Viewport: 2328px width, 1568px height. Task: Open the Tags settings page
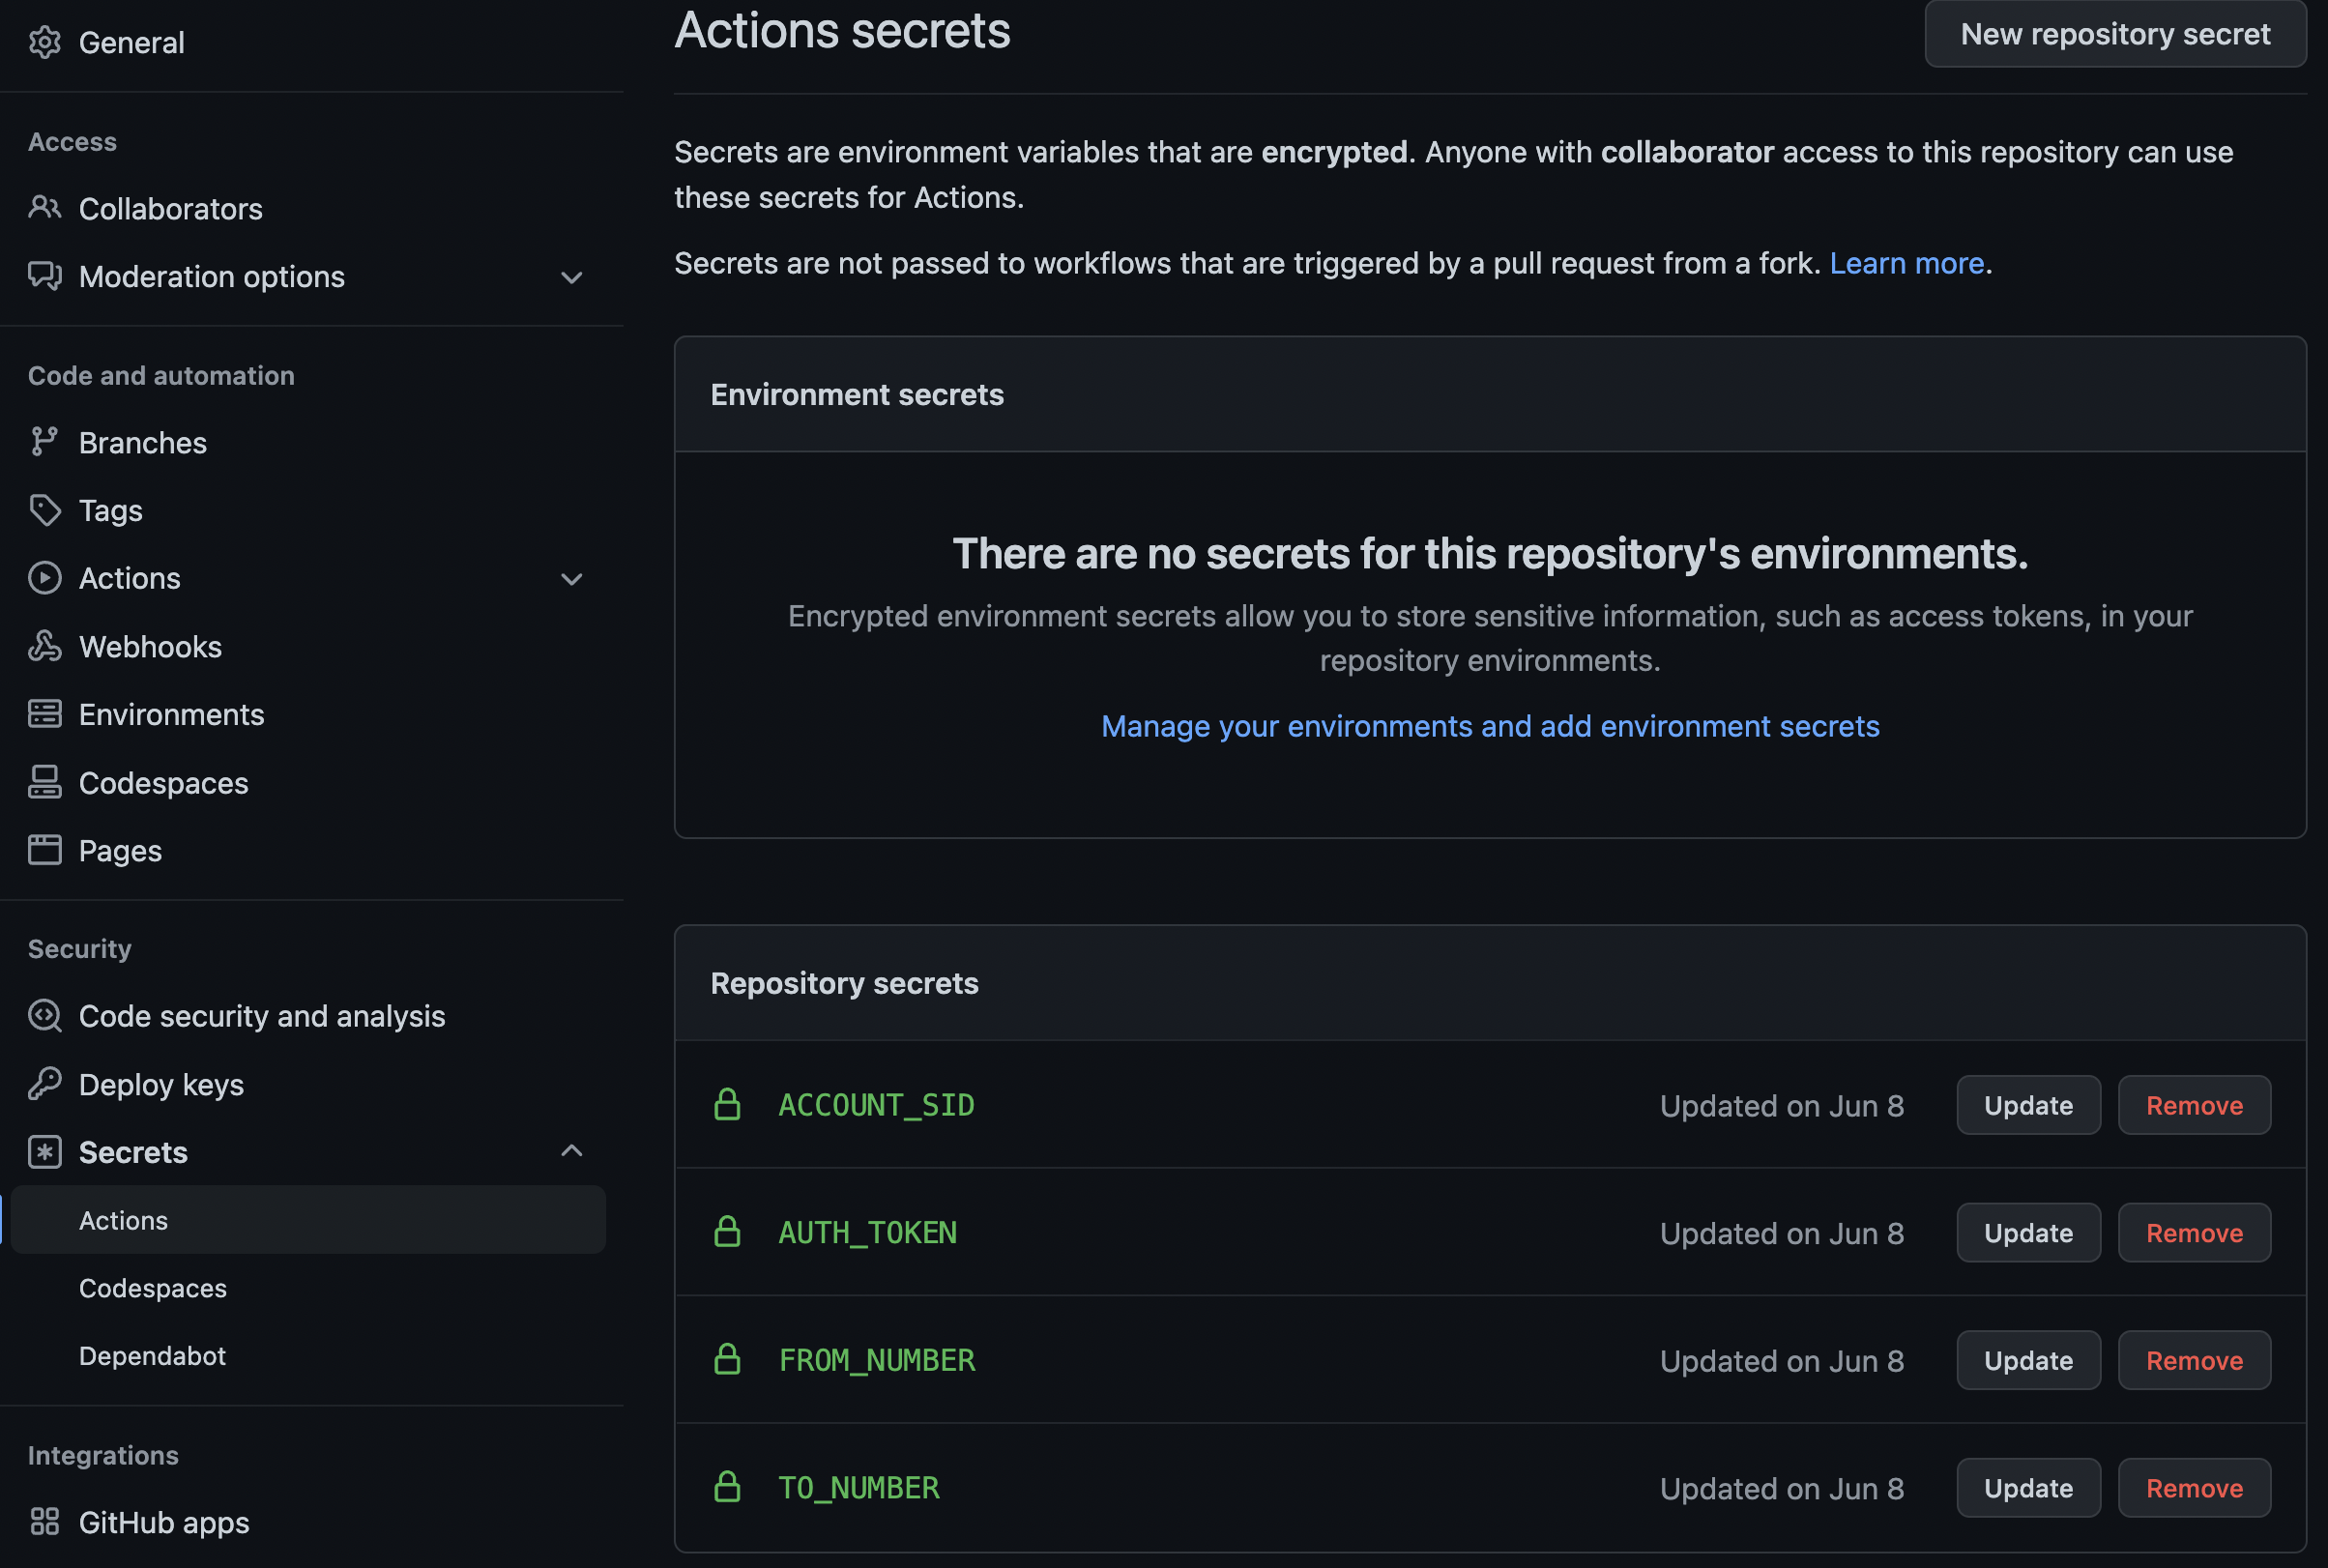coord(111,510)
